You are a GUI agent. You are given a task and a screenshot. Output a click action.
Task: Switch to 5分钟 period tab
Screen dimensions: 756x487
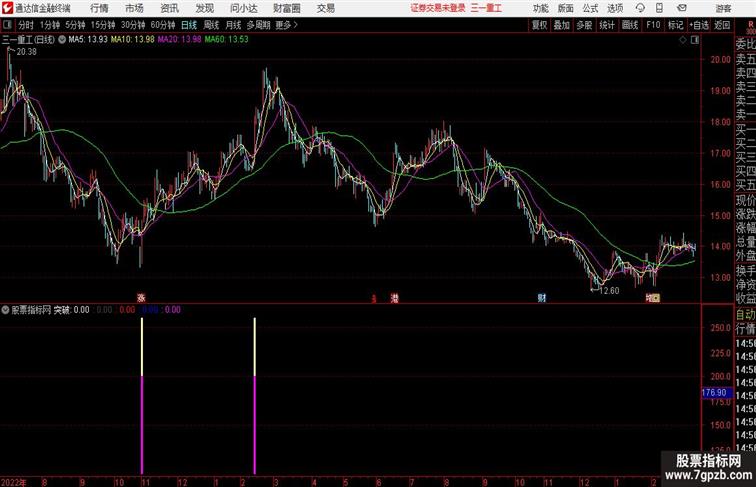75,25
